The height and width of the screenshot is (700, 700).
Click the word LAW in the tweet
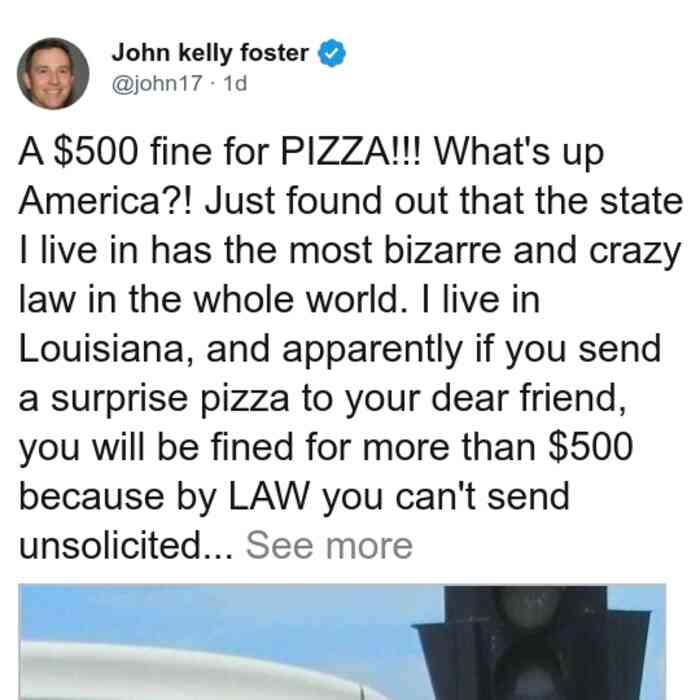coord(269,496)
